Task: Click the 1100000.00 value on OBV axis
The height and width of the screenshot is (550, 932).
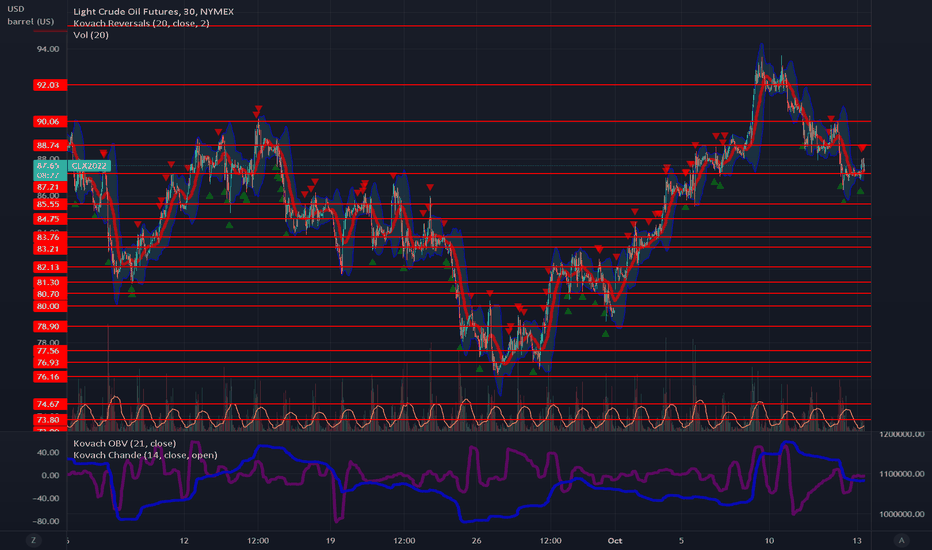Action: 900,474
